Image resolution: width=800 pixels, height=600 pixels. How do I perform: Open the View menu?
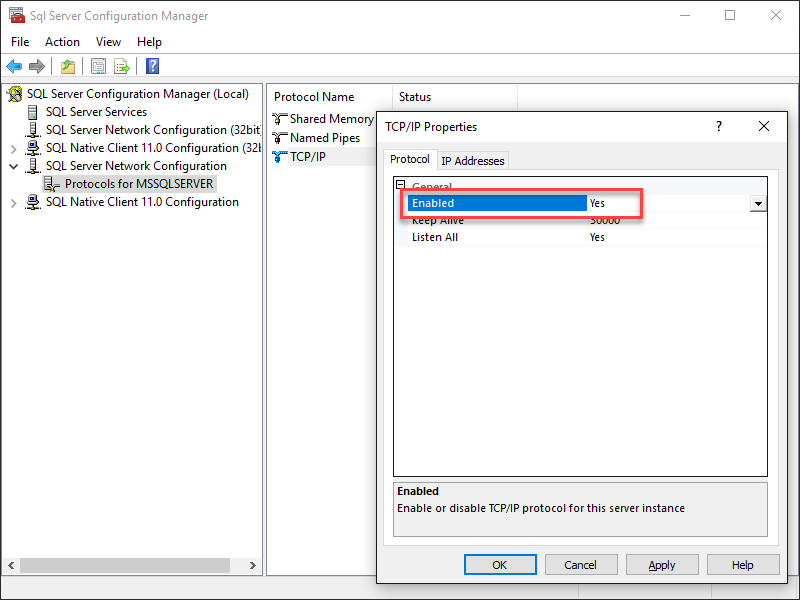click(108, 42)
